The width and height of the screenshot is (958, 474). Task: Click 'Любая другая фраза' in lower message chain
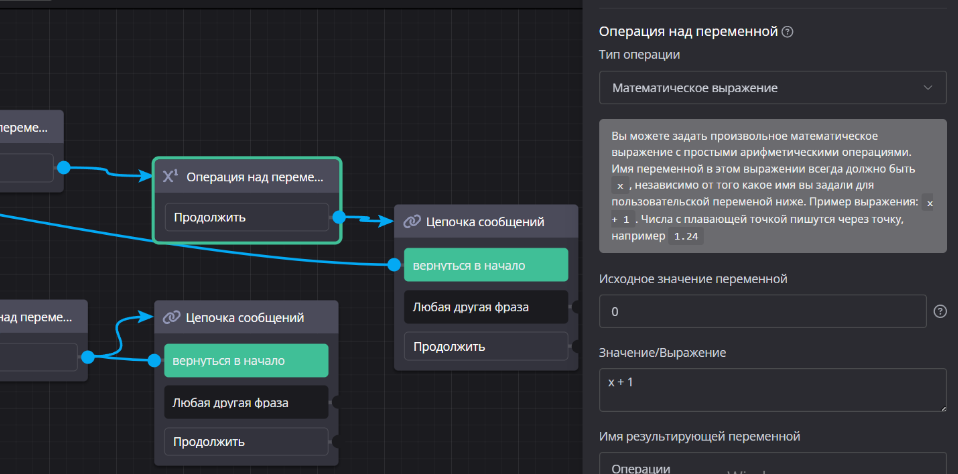[246, 402]
